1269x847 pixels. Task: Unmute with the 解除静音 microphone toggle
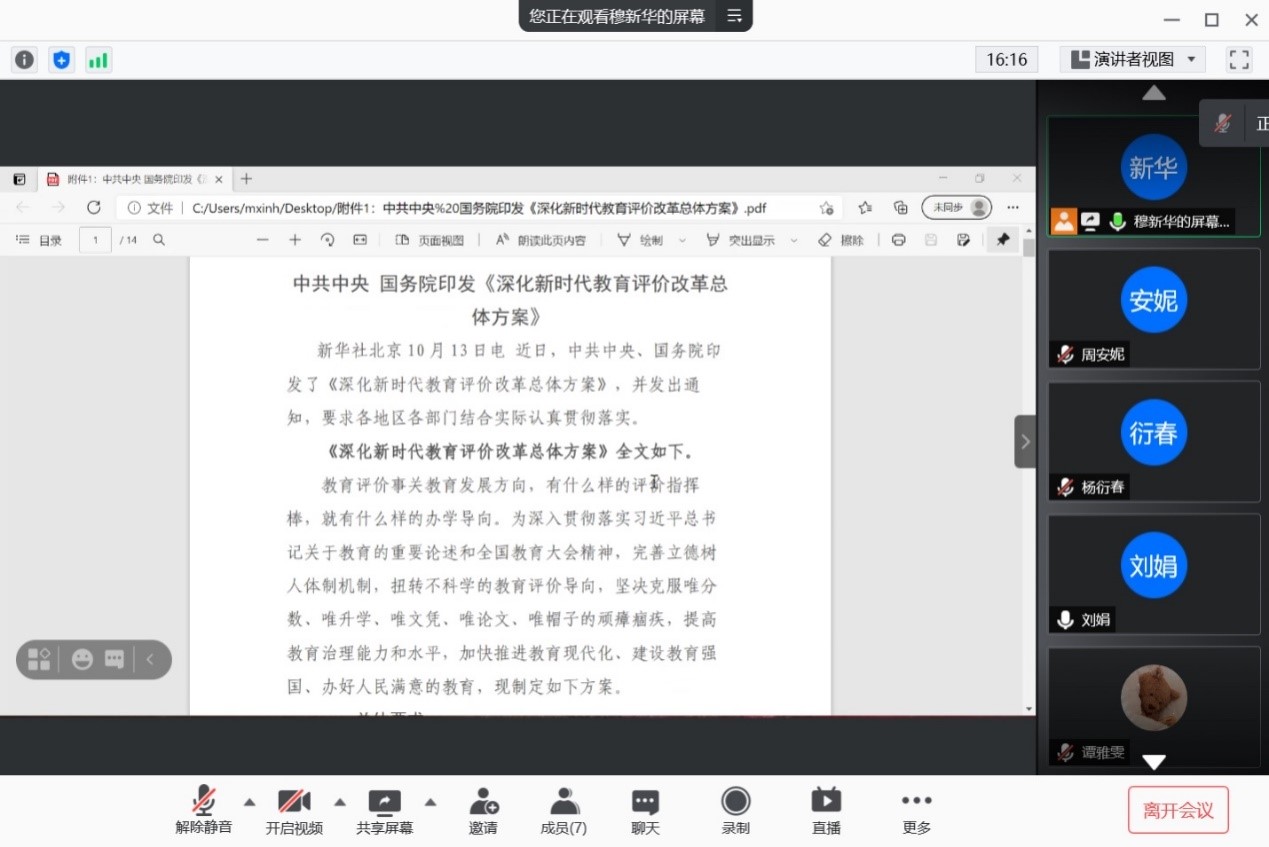pos(203,810)
